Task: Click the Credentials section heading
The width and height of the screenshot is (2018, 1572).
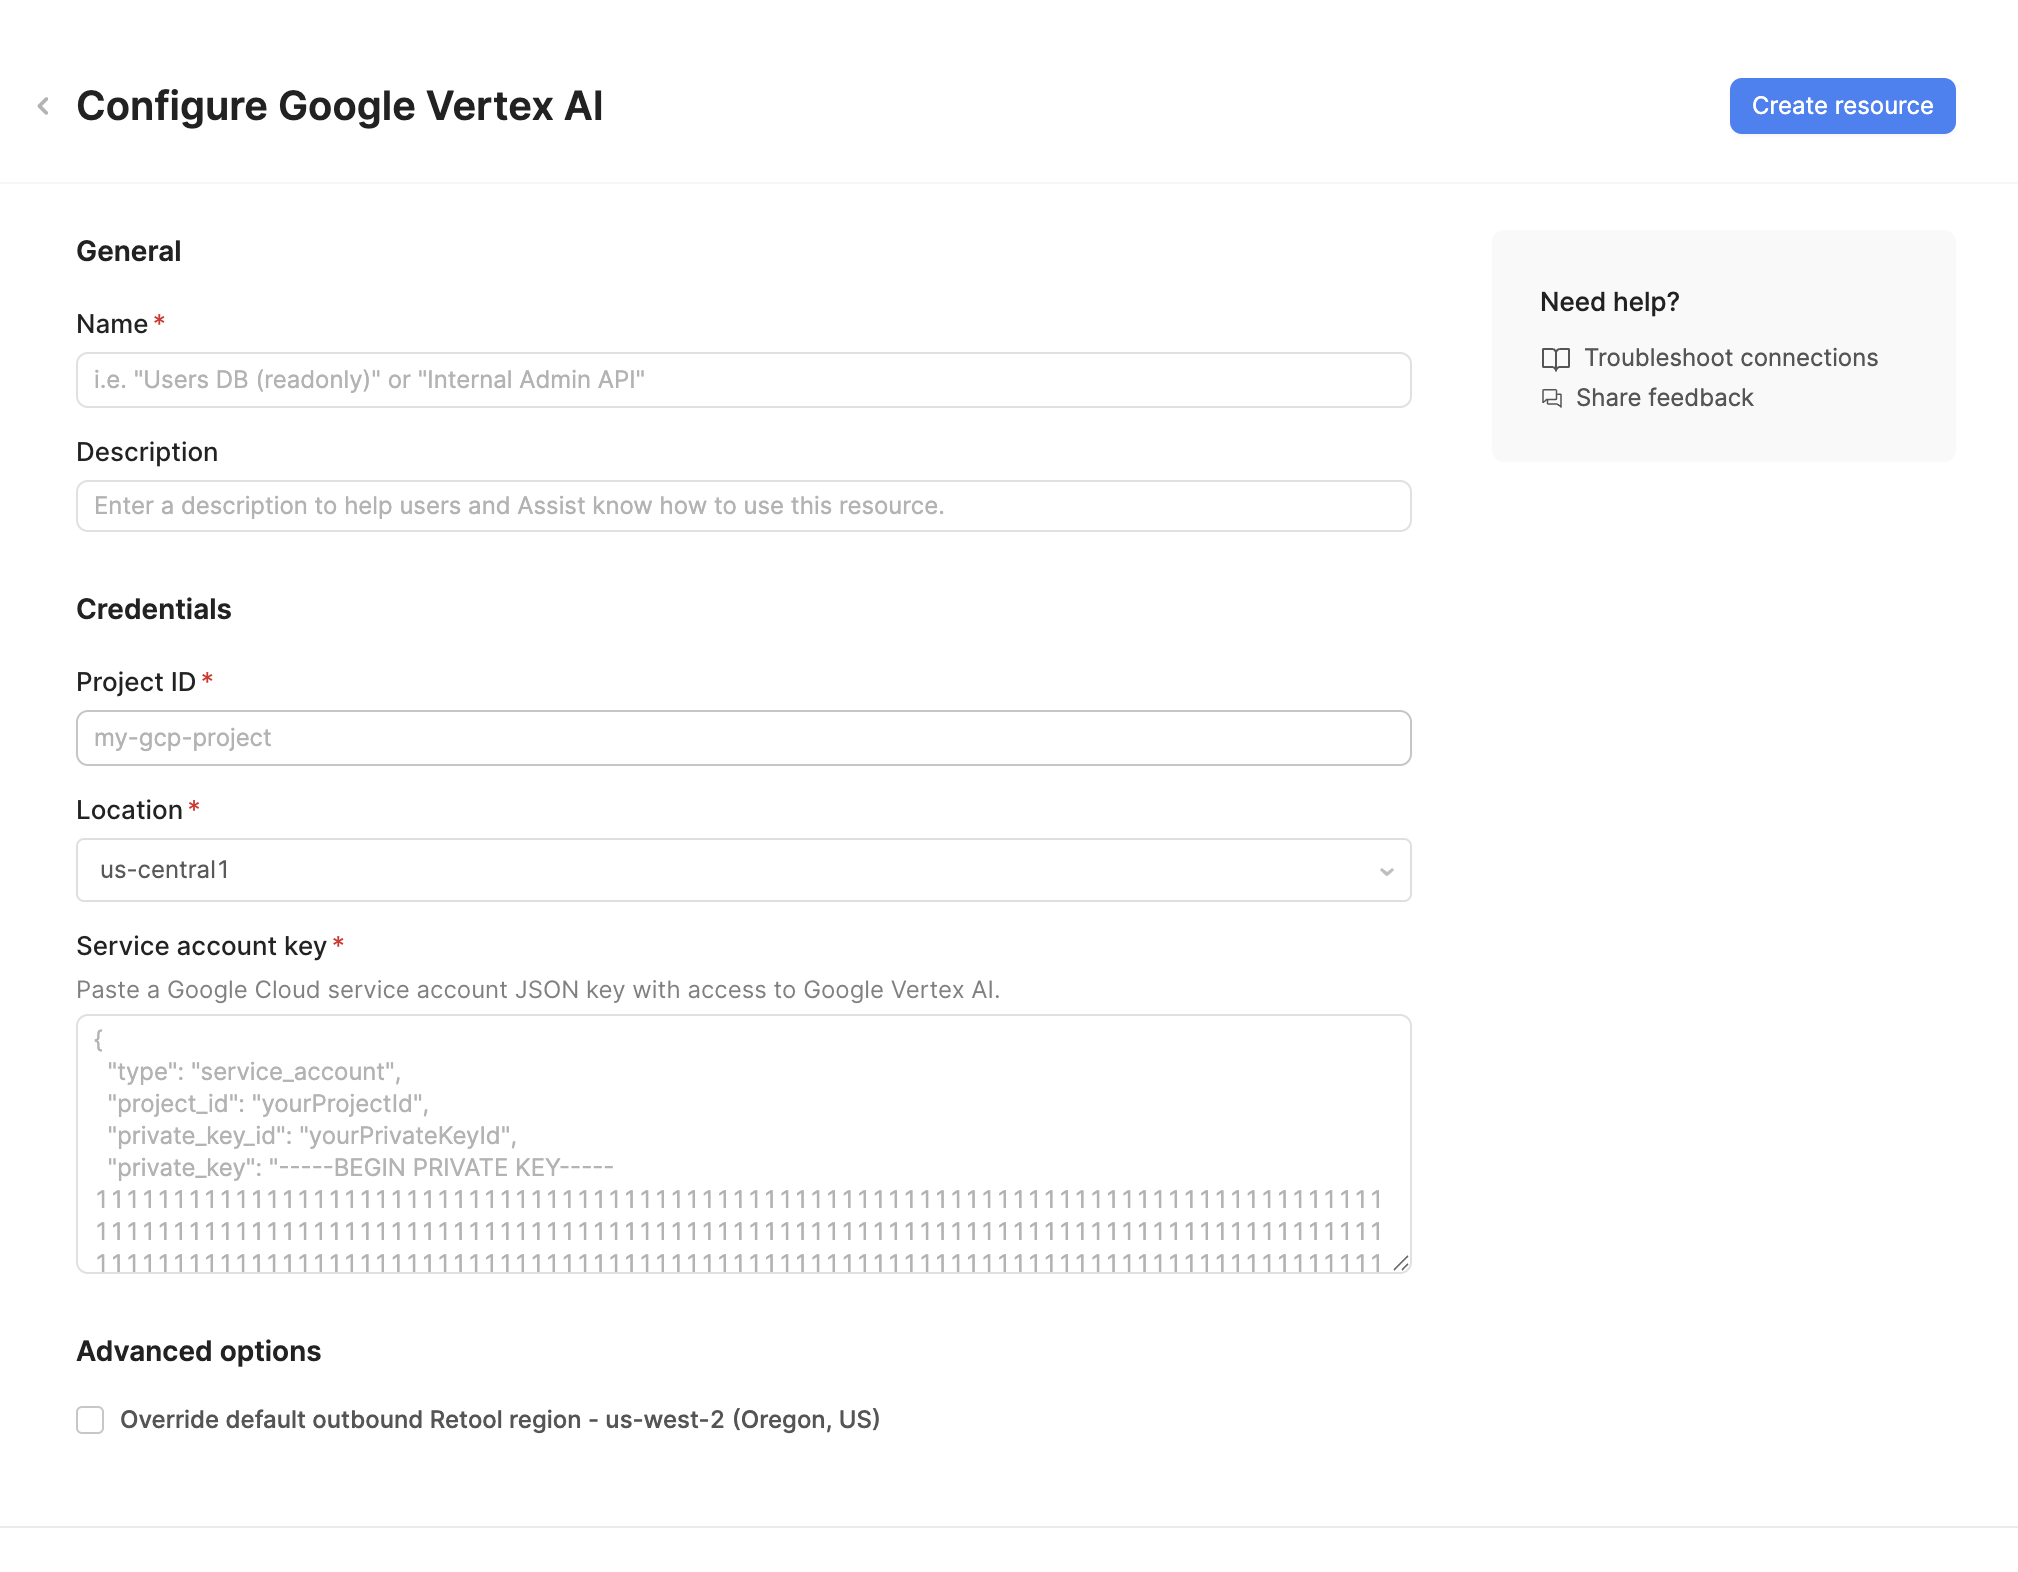Action: [x=153, y=608]
